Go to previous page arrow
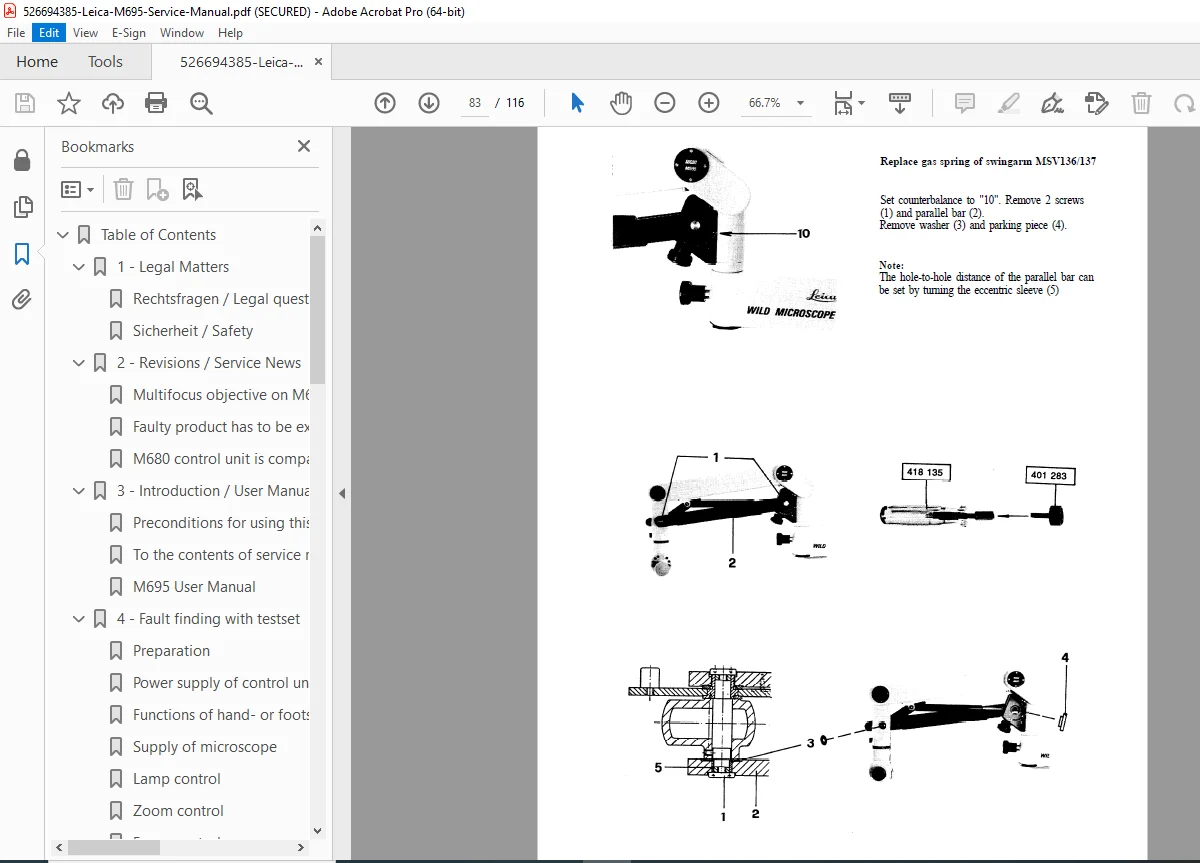 [385, 103]
